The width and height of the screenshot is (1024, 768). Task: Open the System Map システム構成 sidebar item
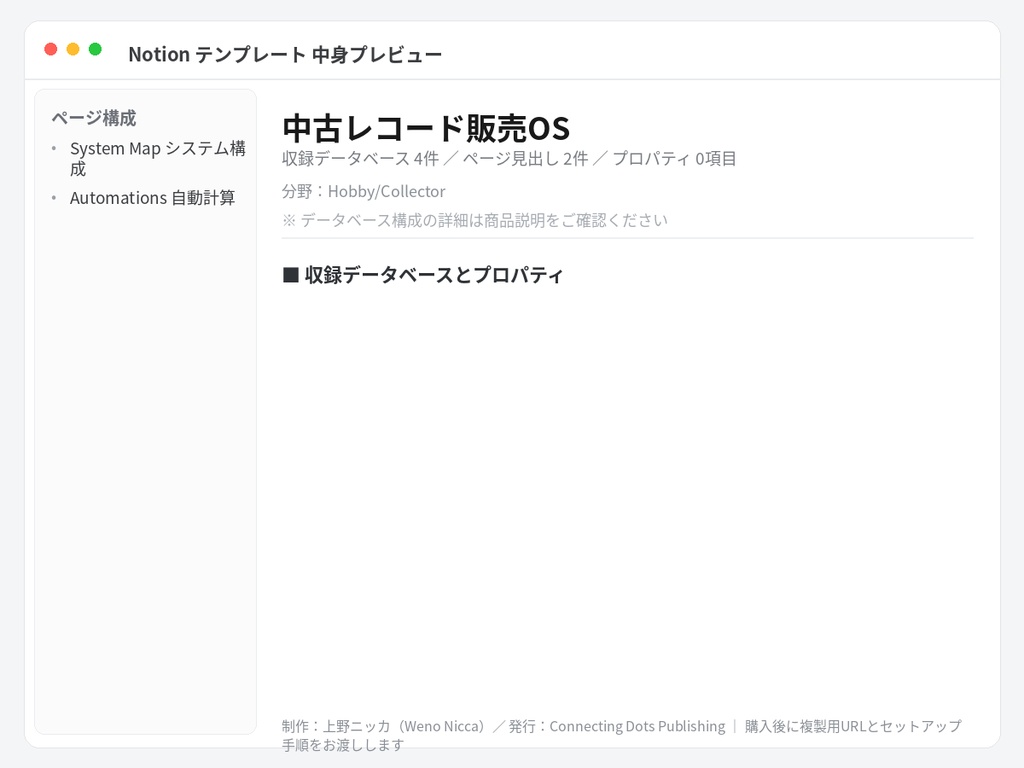(157, 159)
